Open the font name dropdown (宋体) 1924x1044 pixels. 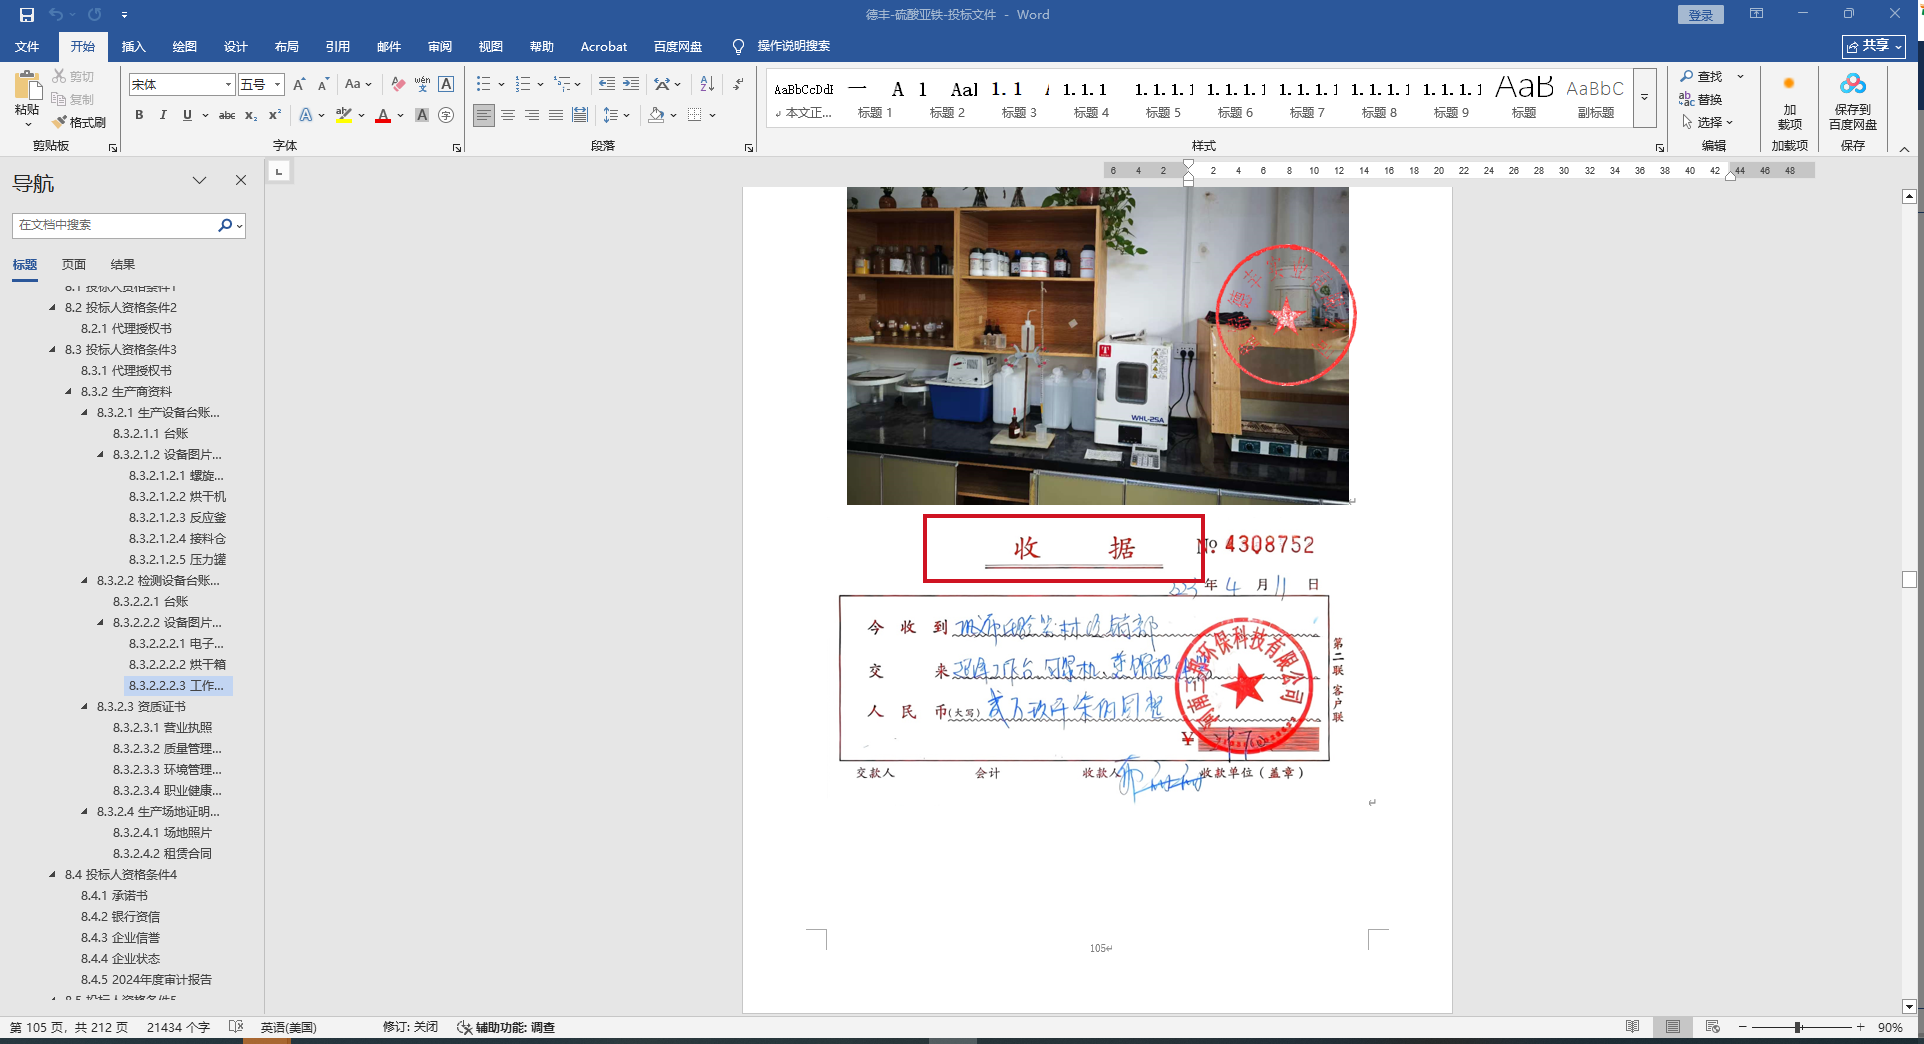click(x=228, y=85)
